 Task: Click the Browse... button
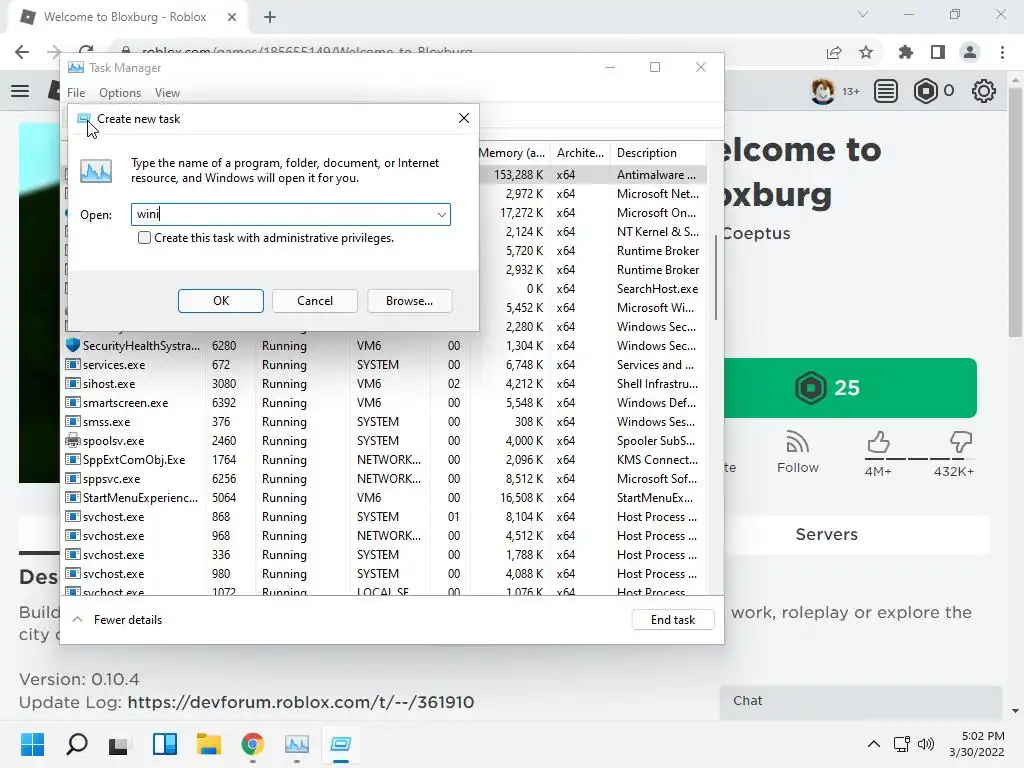click(x=409, y=301)
